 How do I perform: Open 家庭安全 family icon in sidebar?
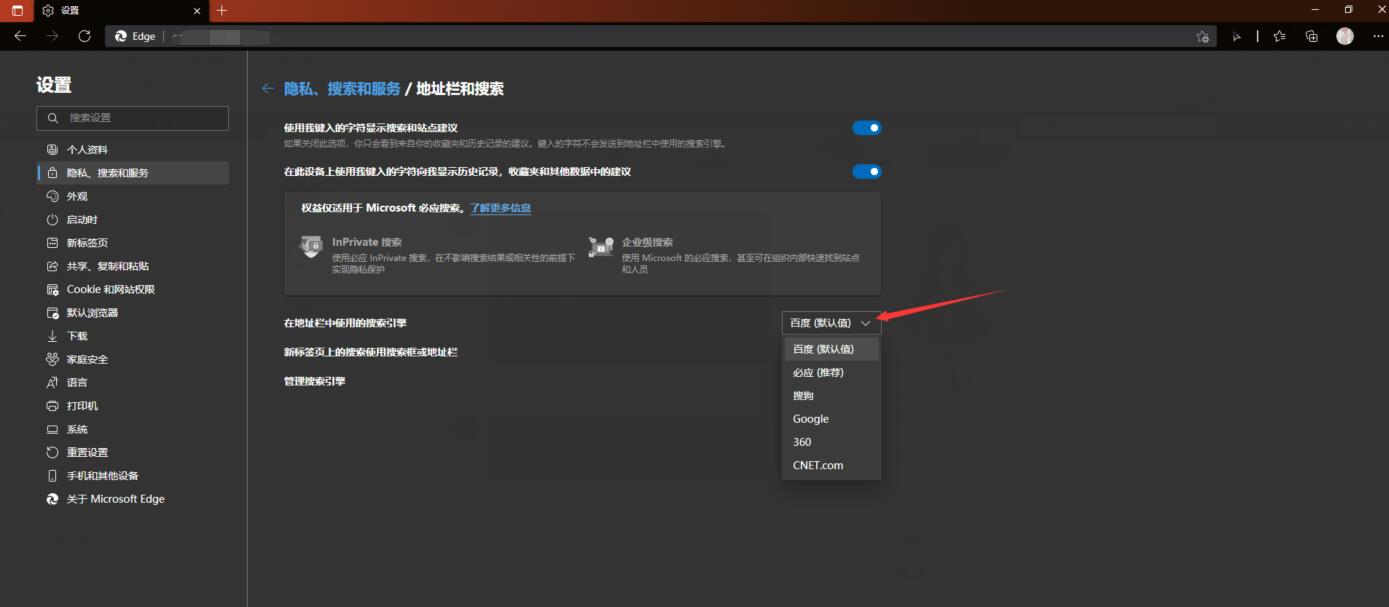53,359
